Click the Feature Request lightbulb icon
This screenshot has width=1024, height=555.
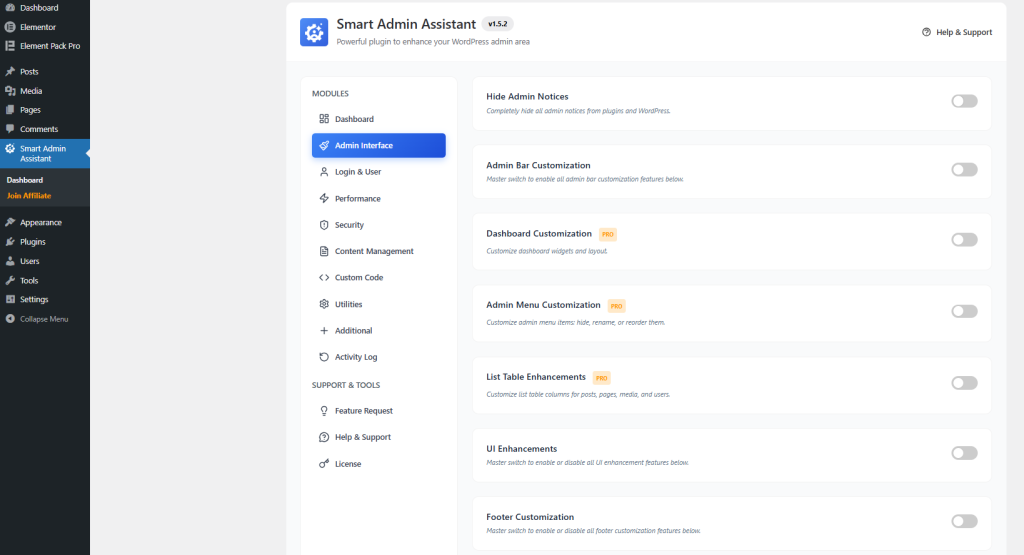[324, 411]
